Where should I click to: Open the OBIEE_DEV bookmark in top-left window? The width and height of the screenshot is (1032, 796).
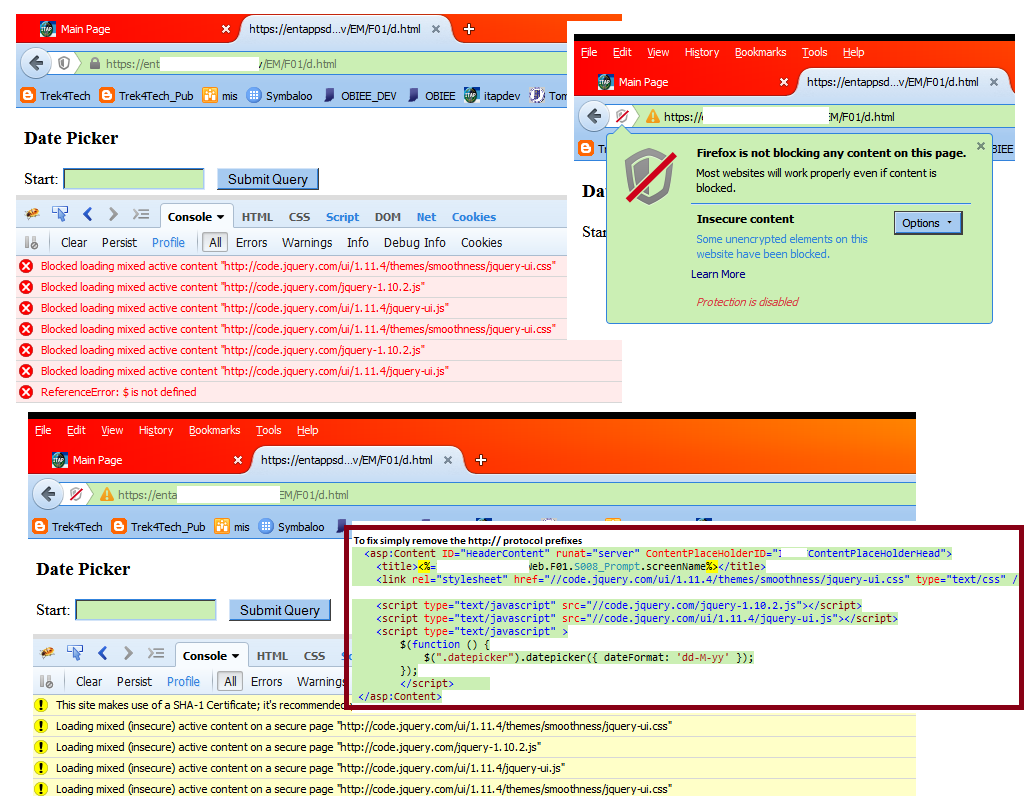(x=361, y=95)
